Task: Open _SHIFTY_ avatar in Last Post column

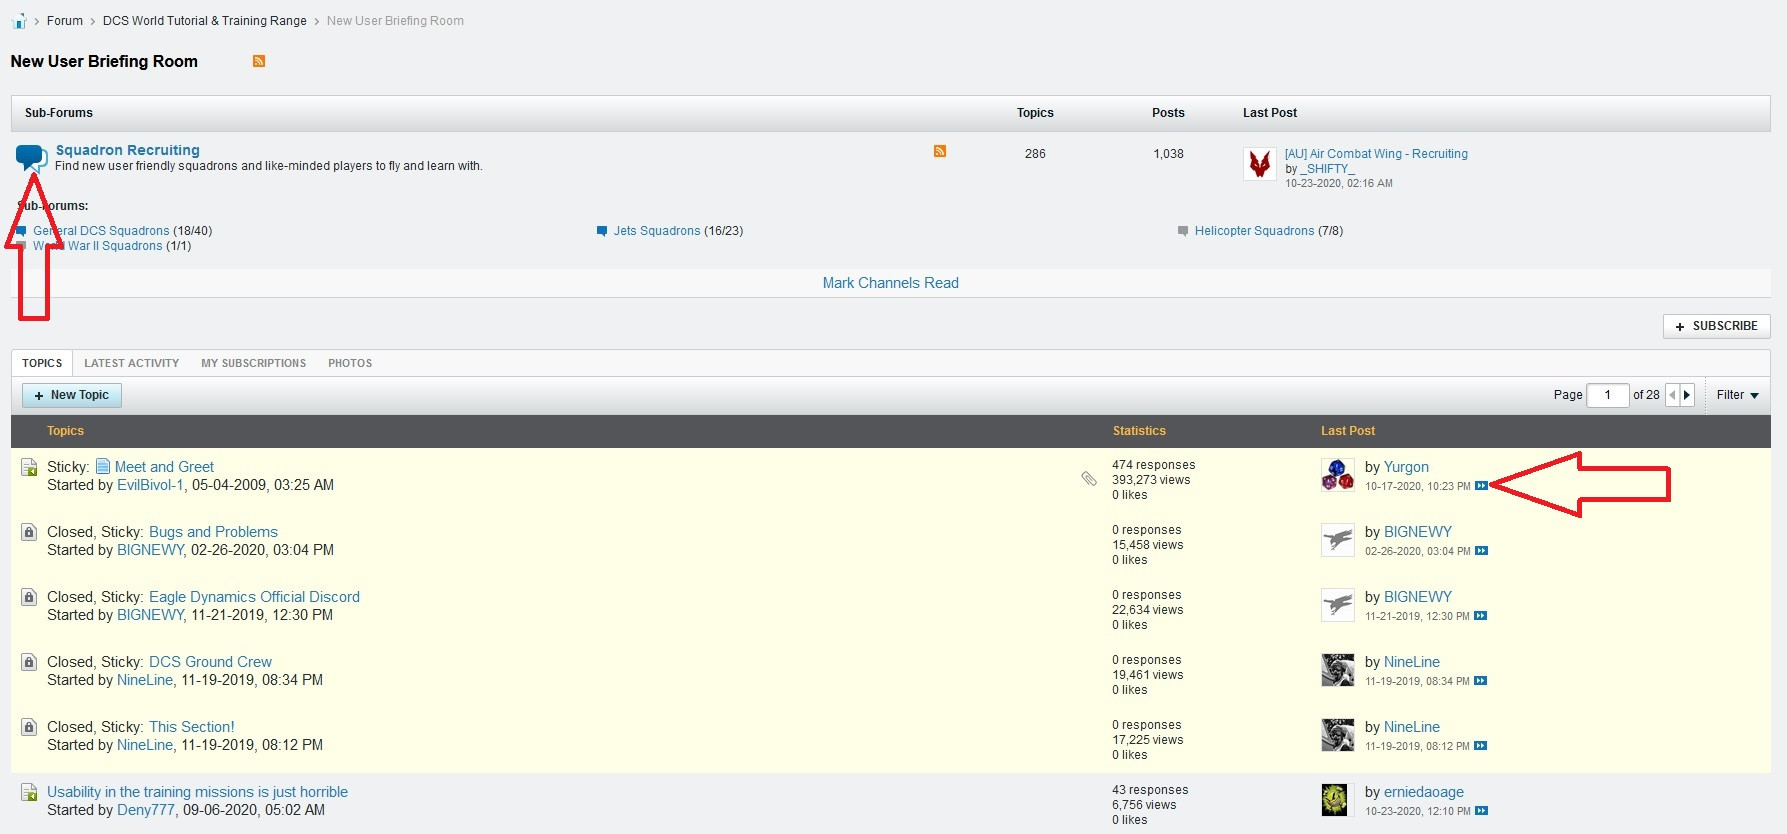Action: pos(1260,164)
